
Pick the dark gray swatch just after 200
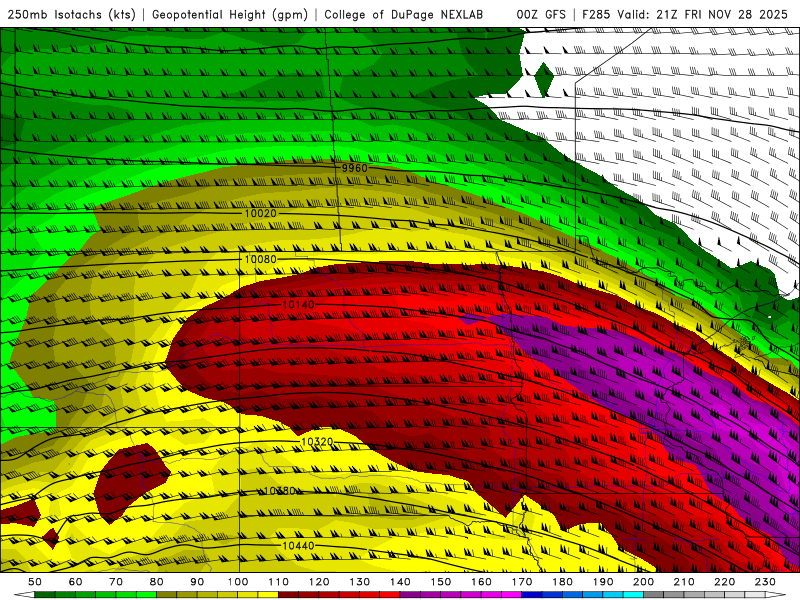pos(654,595)
